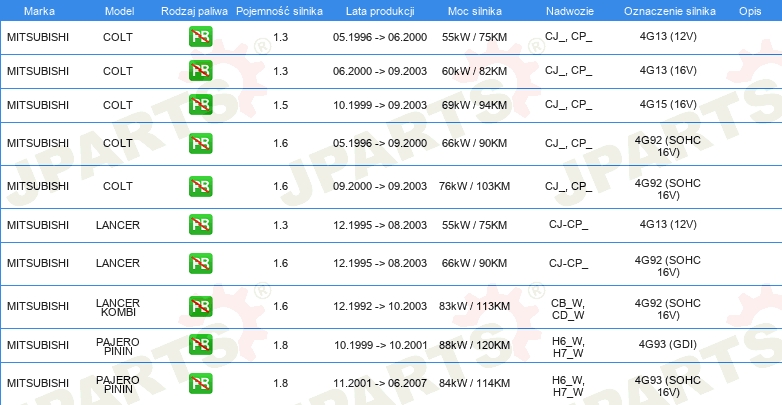Select date range 05.1996 -> 06.2000
This screenshot has height=405, width=782.
tap(380, 37)
